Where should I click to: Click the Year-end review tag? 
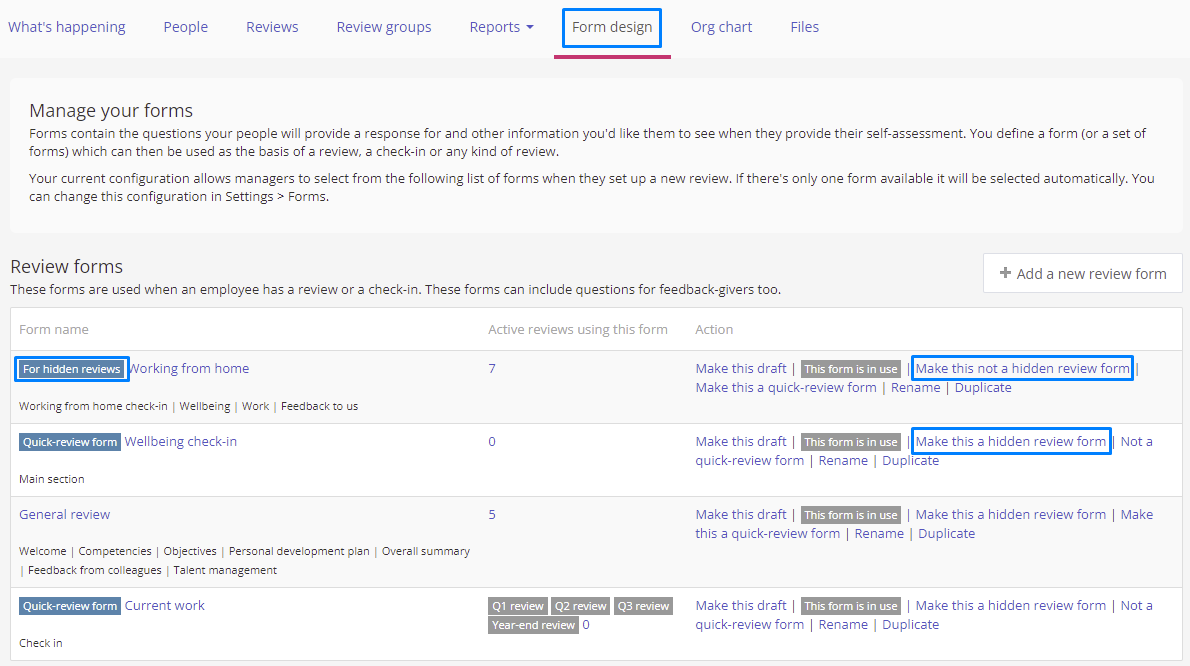pos(534,625)
